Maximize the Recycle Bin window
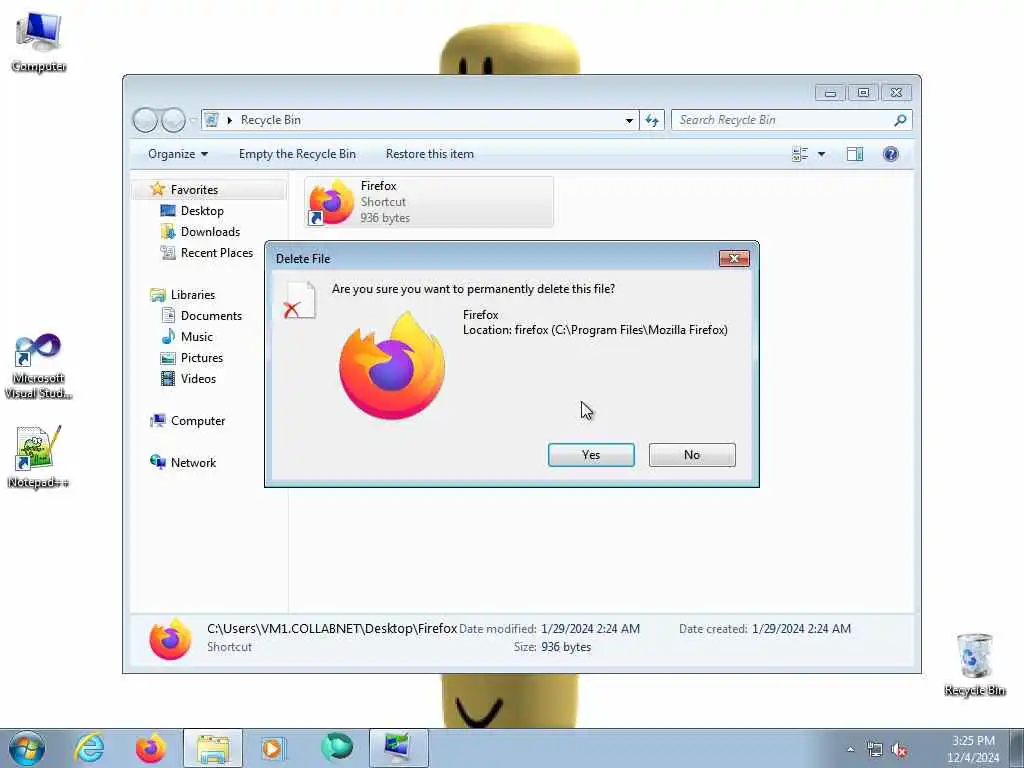1024x768 pixels. [863, 93]
